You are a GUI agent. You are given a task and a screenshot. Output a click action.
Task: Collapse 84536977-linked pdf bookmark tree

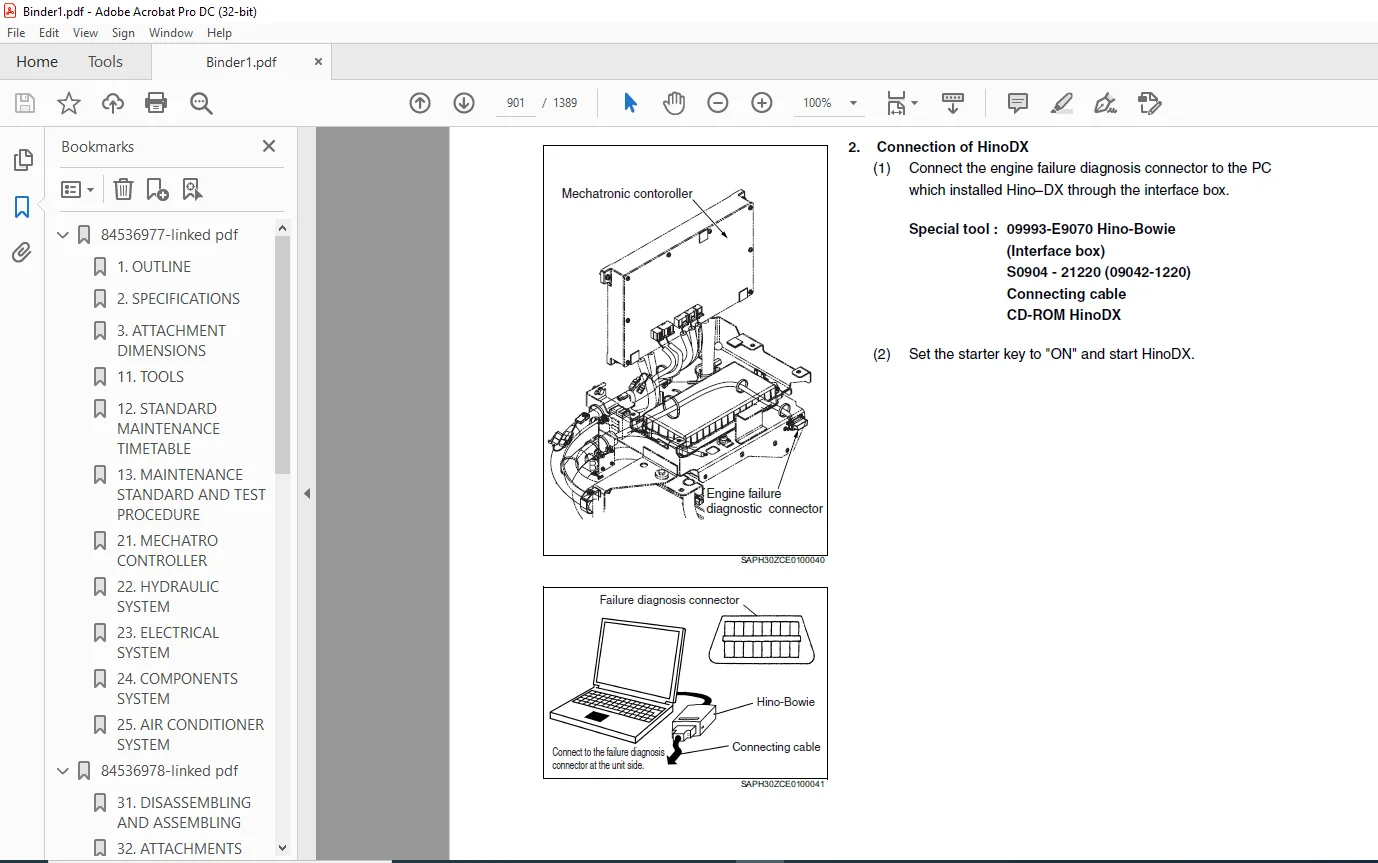click(x=63, y=235)
